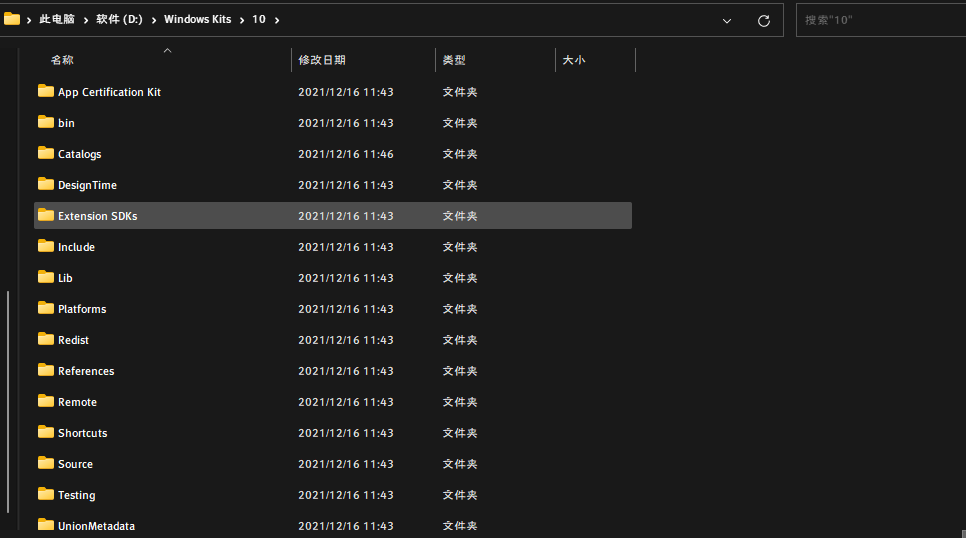Click the Testing folder icon
Image resolution: width=966 pixels, height=538 pixels.
tap(46, 494)
